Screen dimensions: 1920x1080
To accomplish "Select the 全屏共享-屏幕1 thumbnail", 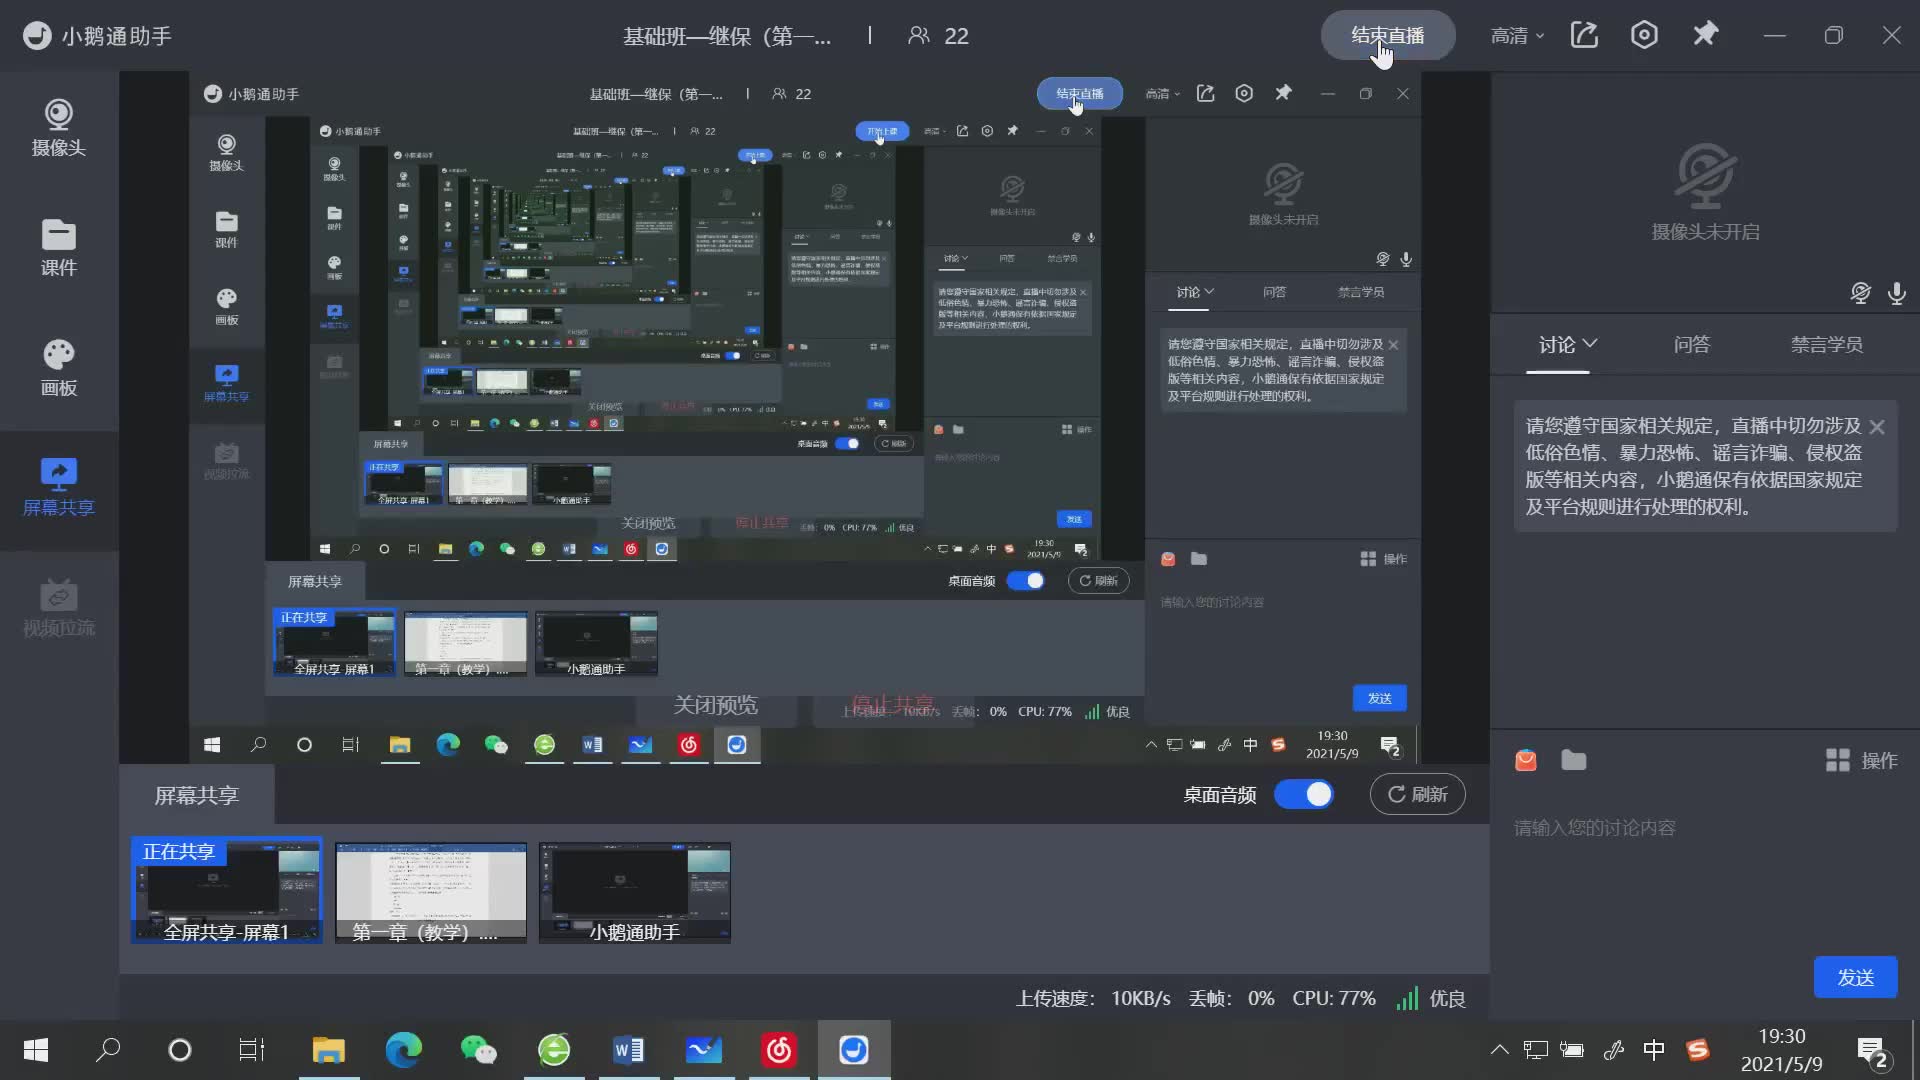I will coord(227,890).
